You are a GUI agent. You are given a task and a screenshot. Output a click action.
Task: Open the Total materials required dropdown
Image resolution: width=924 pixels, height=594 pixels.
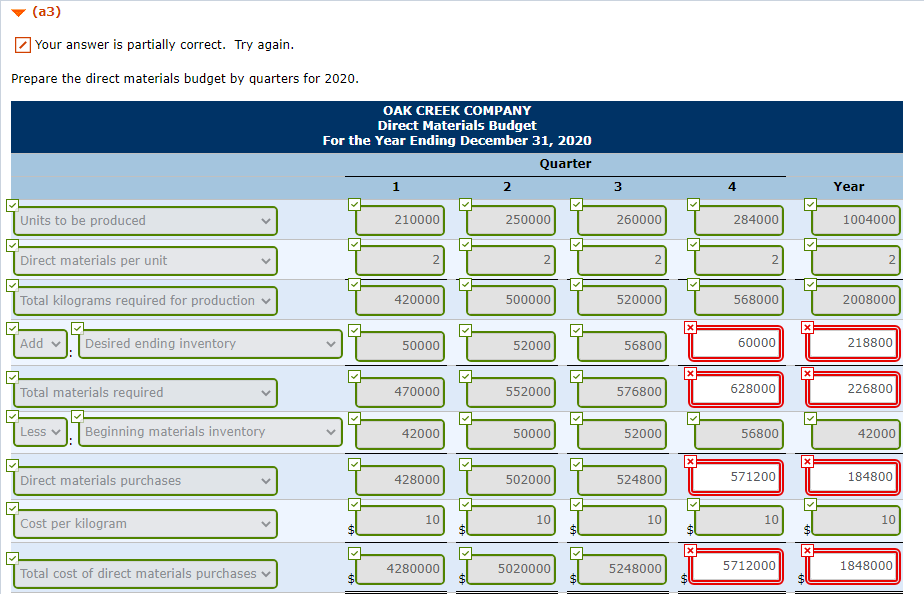point(145,392)
